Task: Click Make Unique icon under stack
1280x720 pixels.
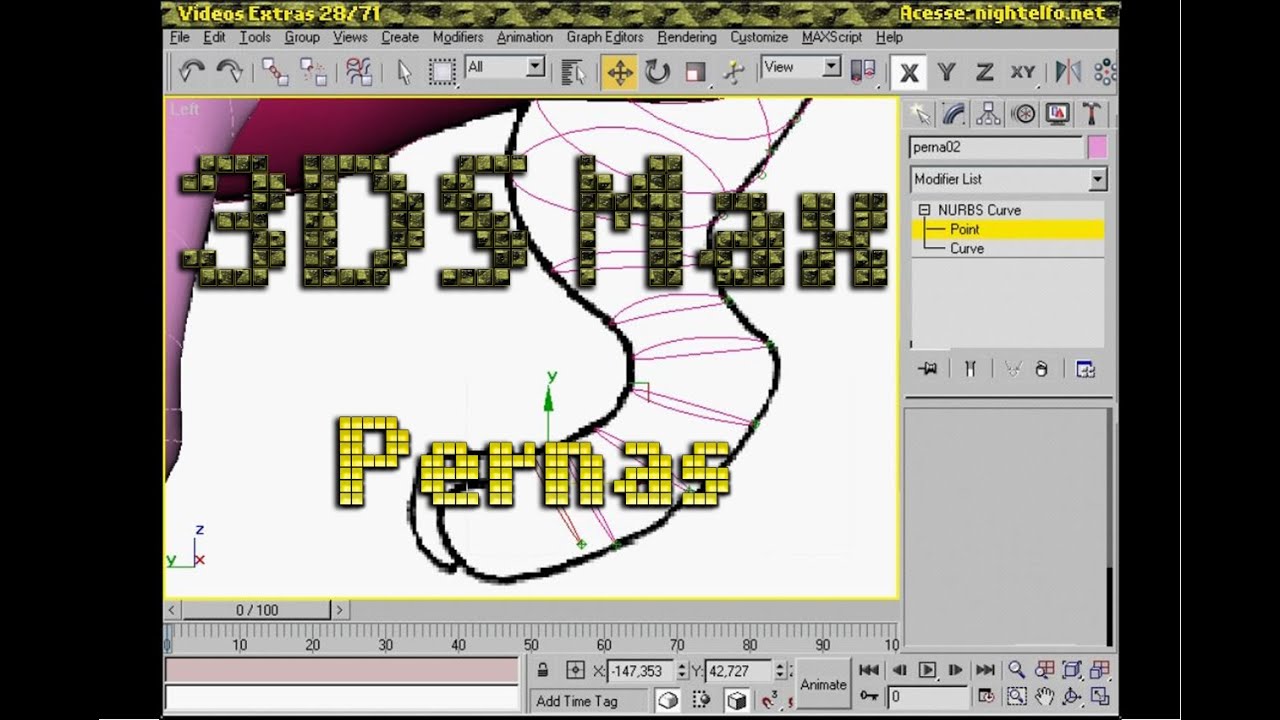Action: point(1013,369)
